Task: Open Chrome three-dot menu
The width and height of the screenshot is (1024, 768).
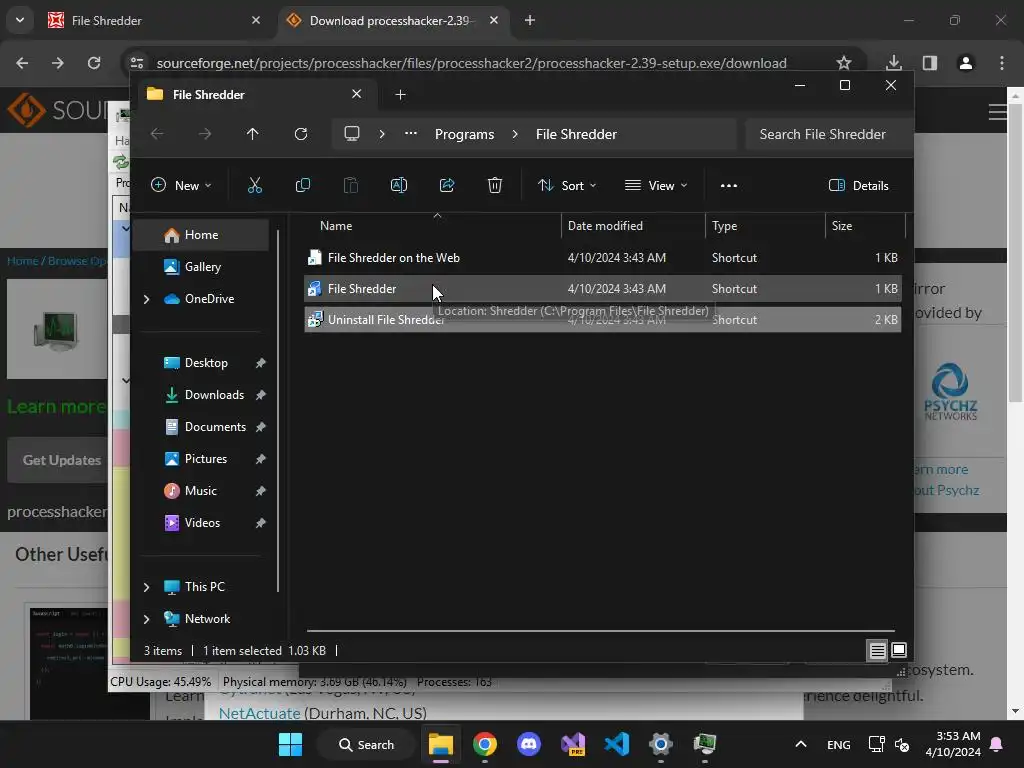Action: pos(1002,63)
